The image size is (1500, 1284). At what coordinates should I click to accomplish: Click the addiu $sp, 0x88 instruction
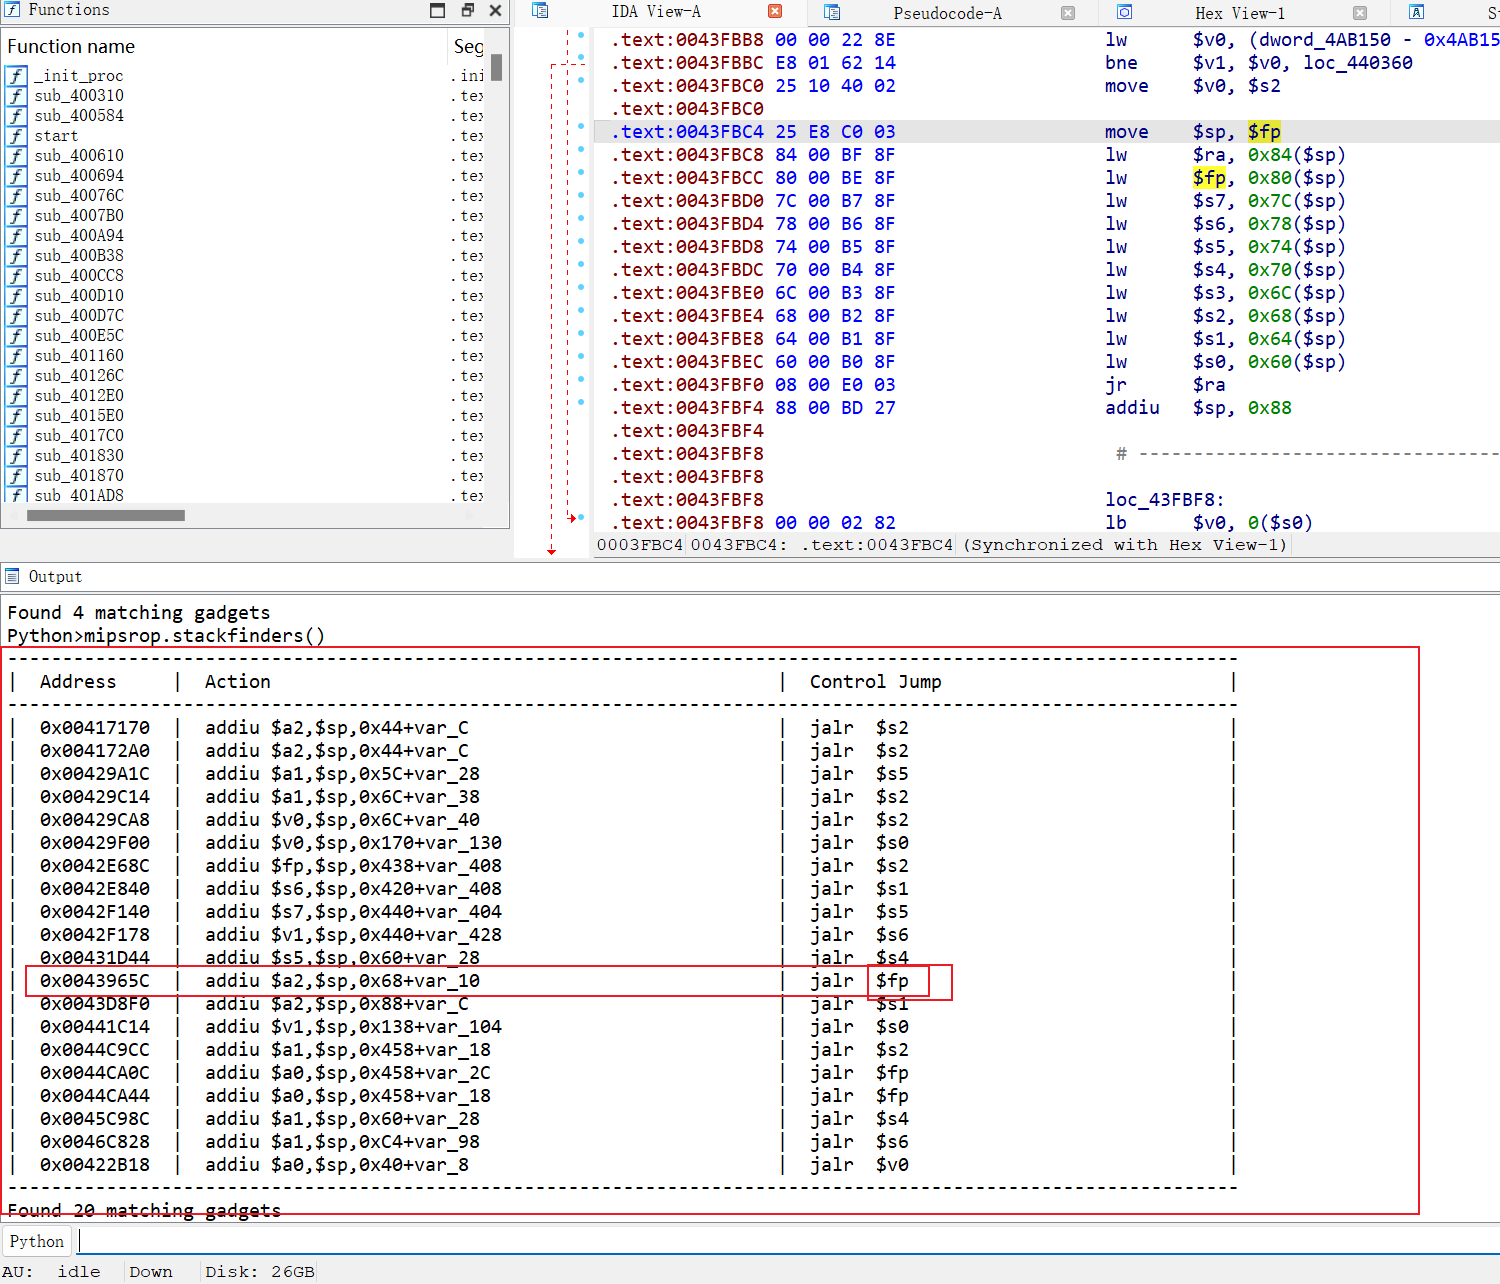click(1198, 408)
